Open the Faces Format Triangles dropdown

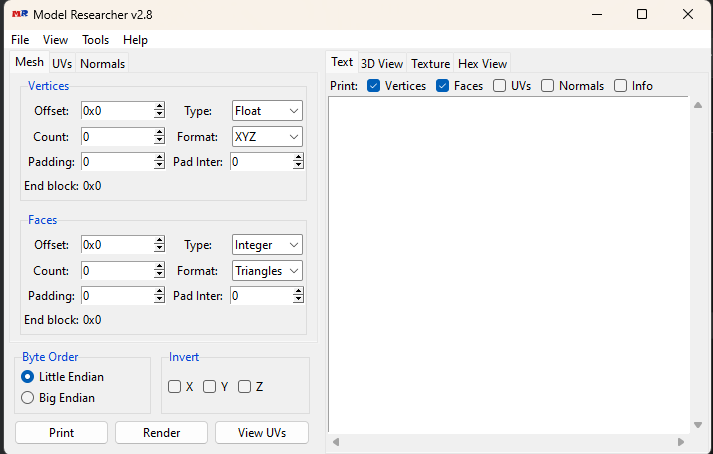pos(267,271)
